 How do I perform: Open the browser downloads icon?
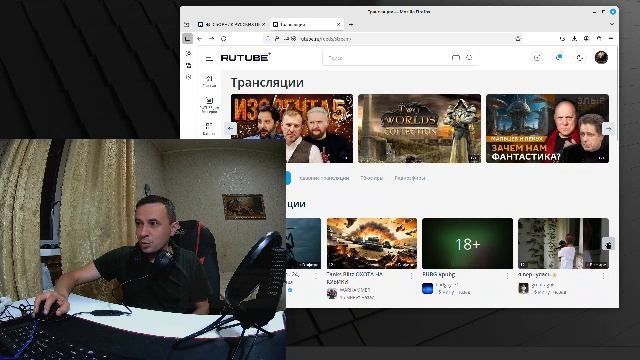click(574, 38)
